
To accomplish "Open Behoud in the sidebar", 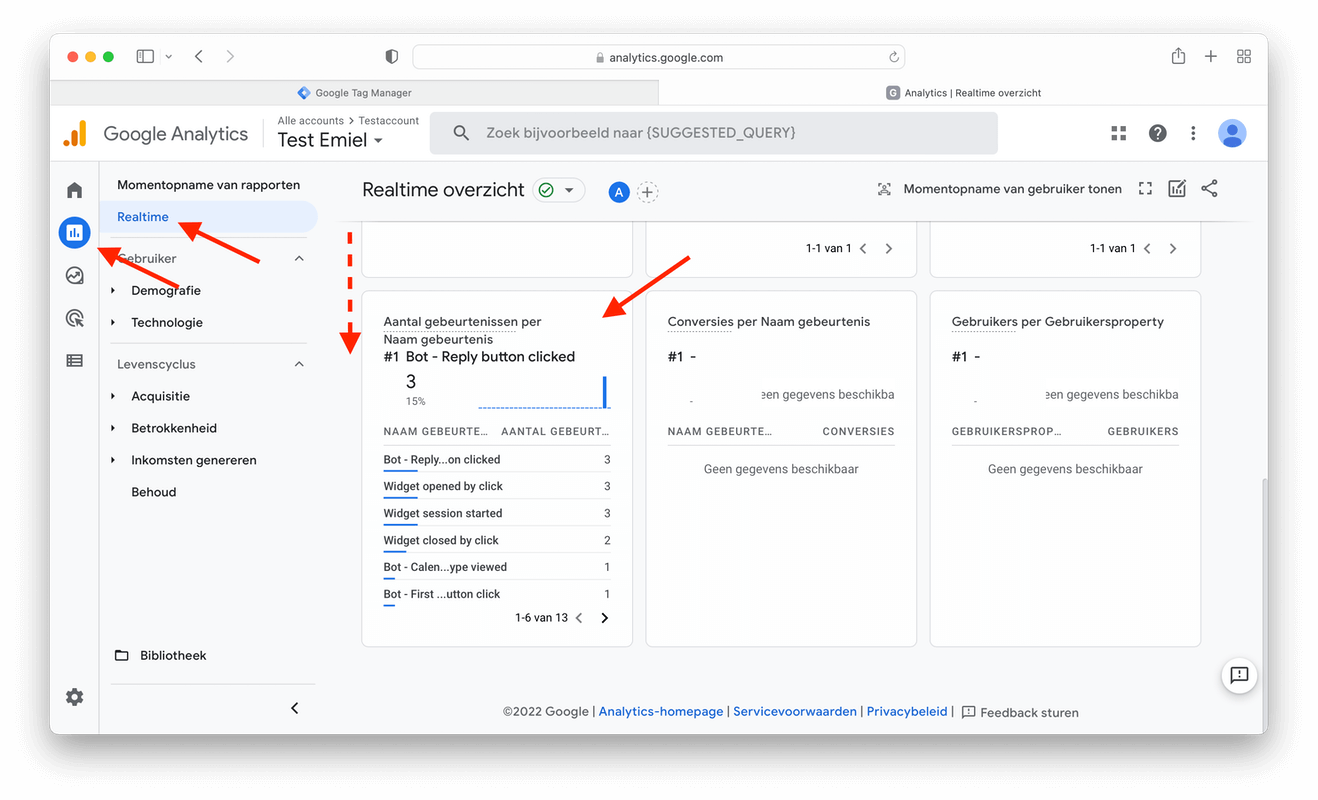I will click(154, 492).
